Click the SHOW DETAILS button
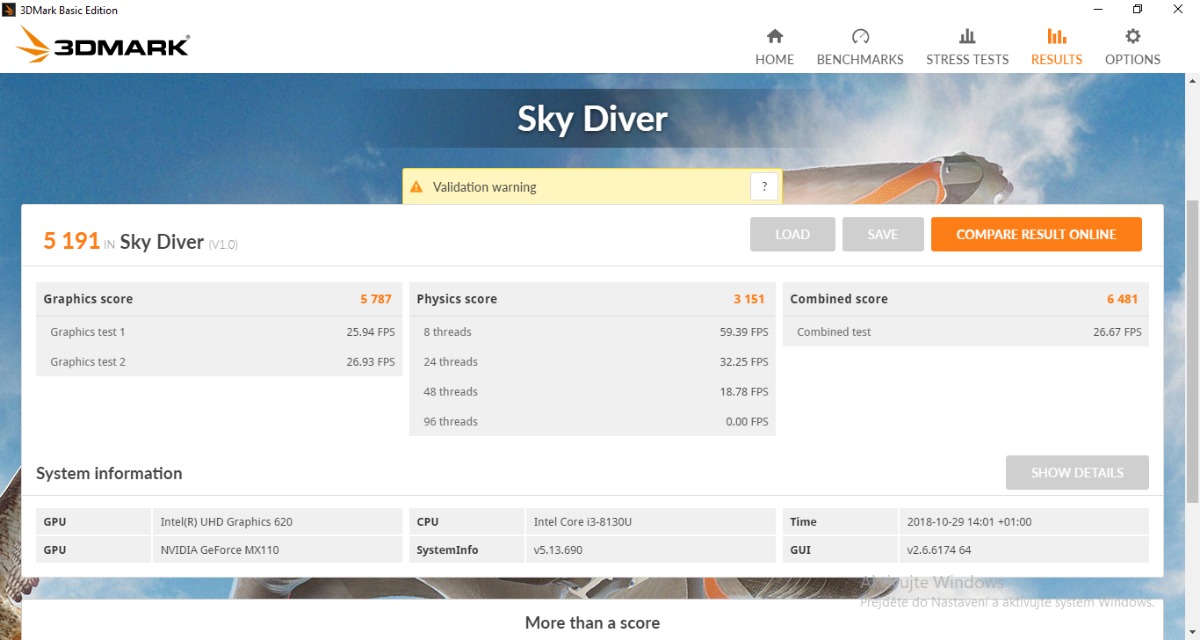 [x=1076, y=472]
